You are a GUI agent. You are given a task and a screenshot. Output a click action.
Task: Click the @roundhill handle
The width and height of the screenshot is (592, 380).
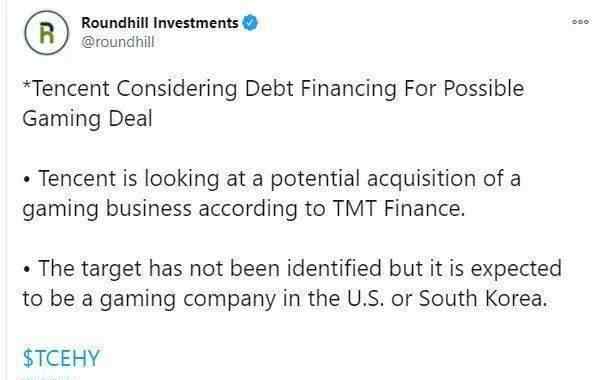[x=118, y=42]
